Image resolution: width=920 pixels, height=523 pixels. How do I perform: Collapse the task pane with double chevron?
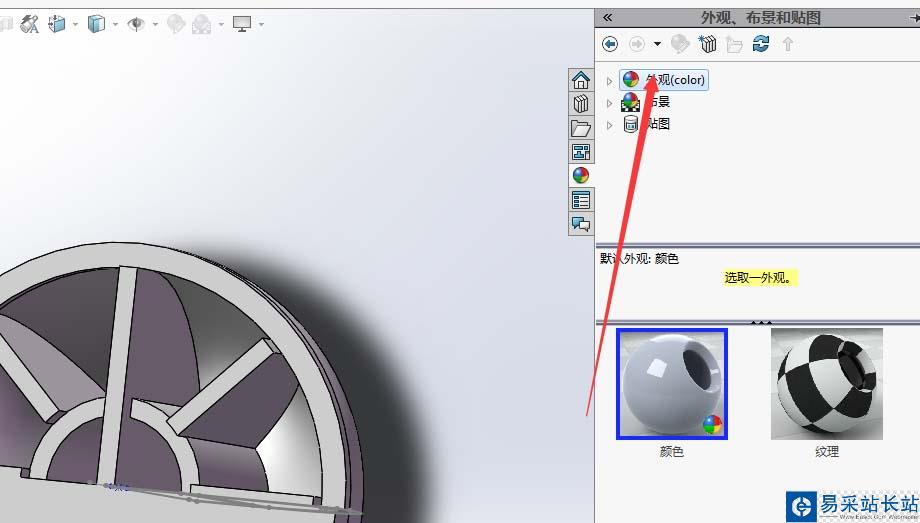coord(608,18)
